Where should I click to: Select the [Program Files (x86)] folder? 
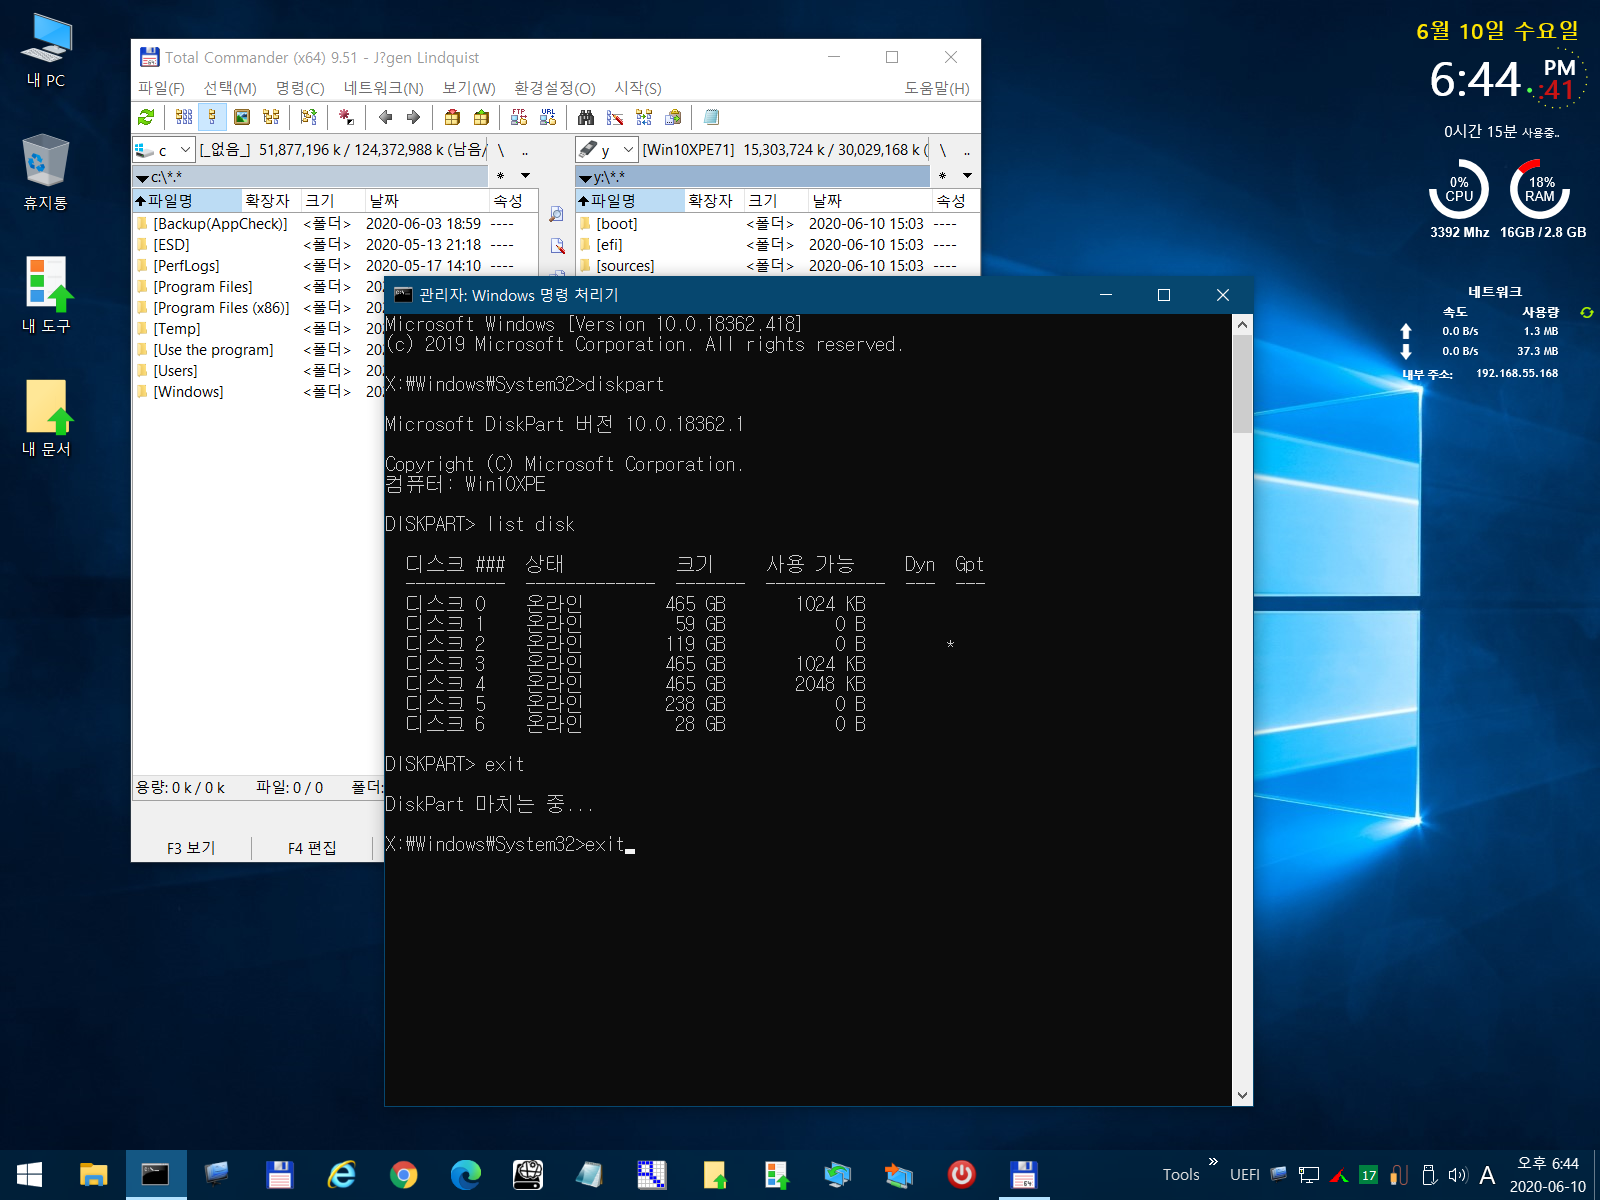[221, 308]
